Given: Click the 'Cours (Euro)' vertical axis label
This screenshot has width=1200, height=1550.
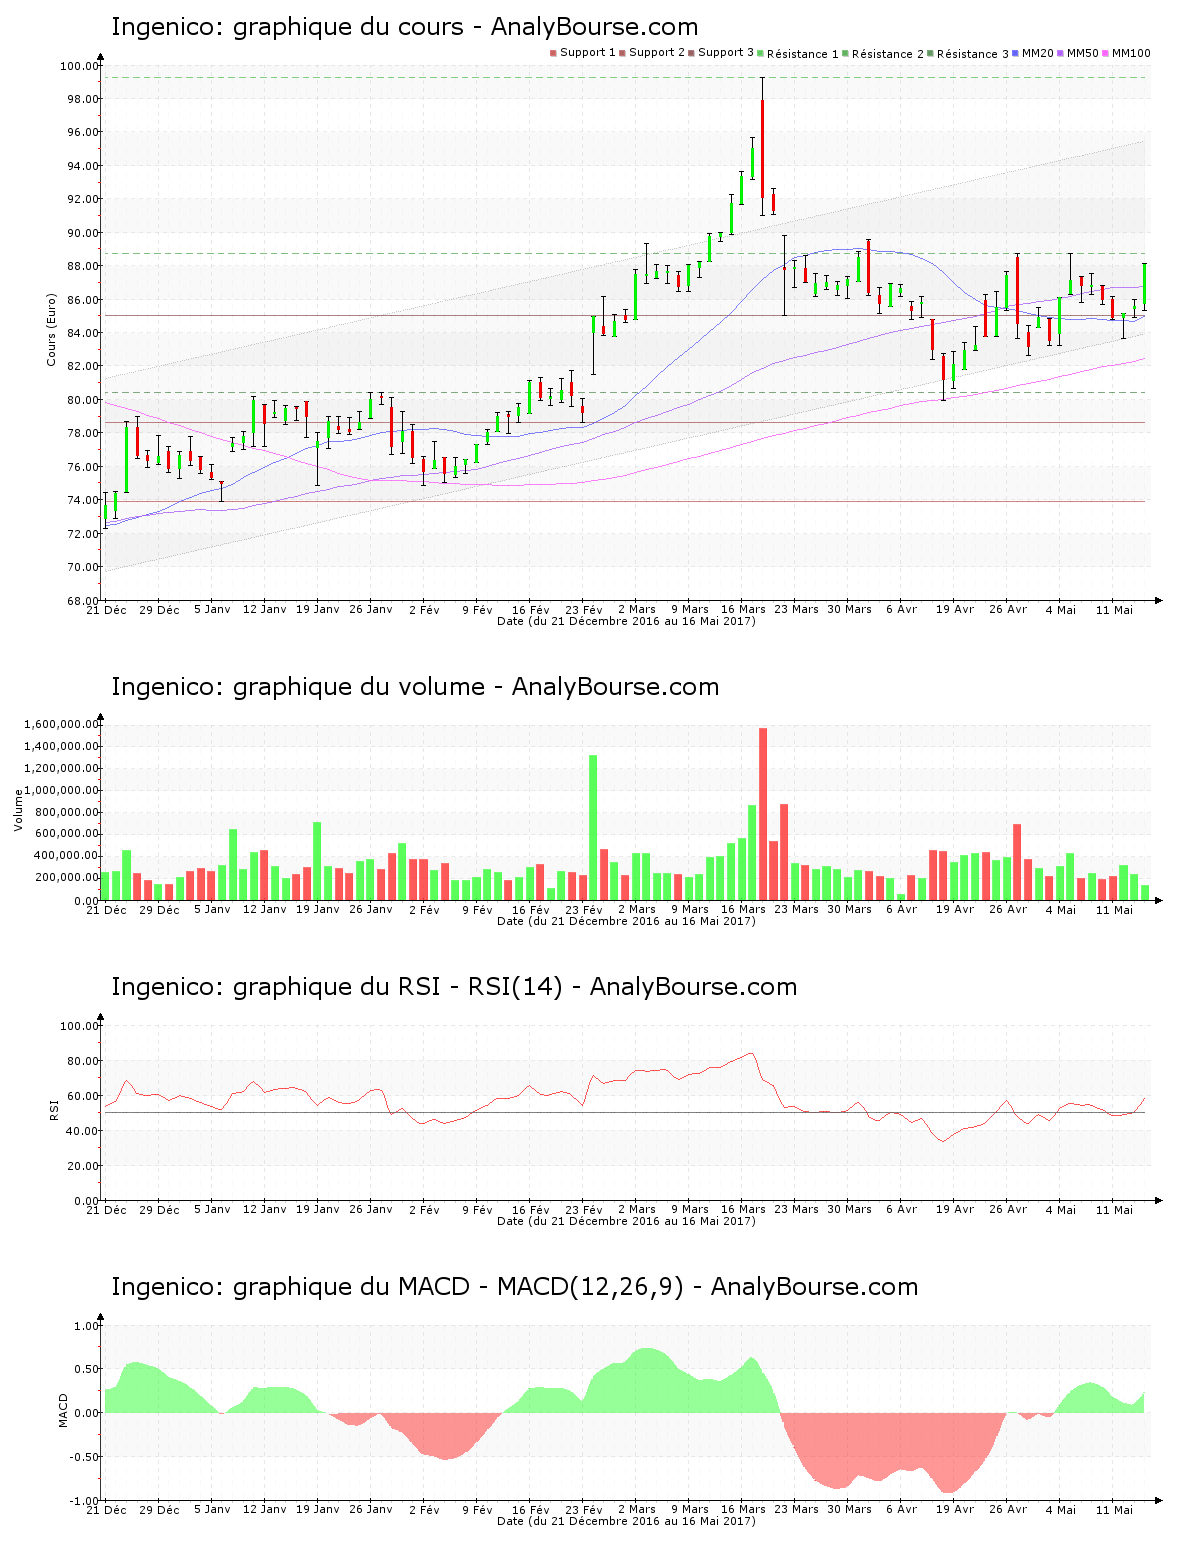Looking at the screenshot, I should [51, 329].
